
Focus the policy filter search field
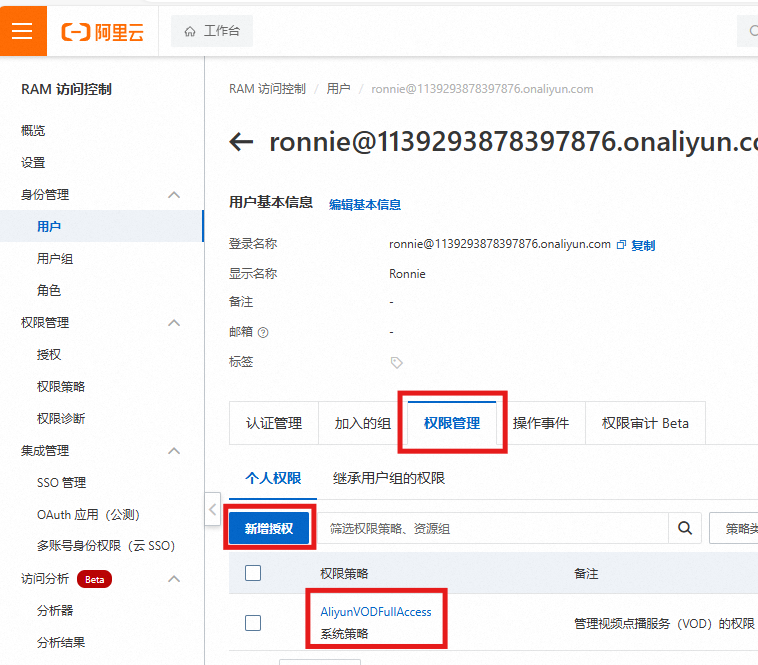pyautogui.click(x=493, y=528)
